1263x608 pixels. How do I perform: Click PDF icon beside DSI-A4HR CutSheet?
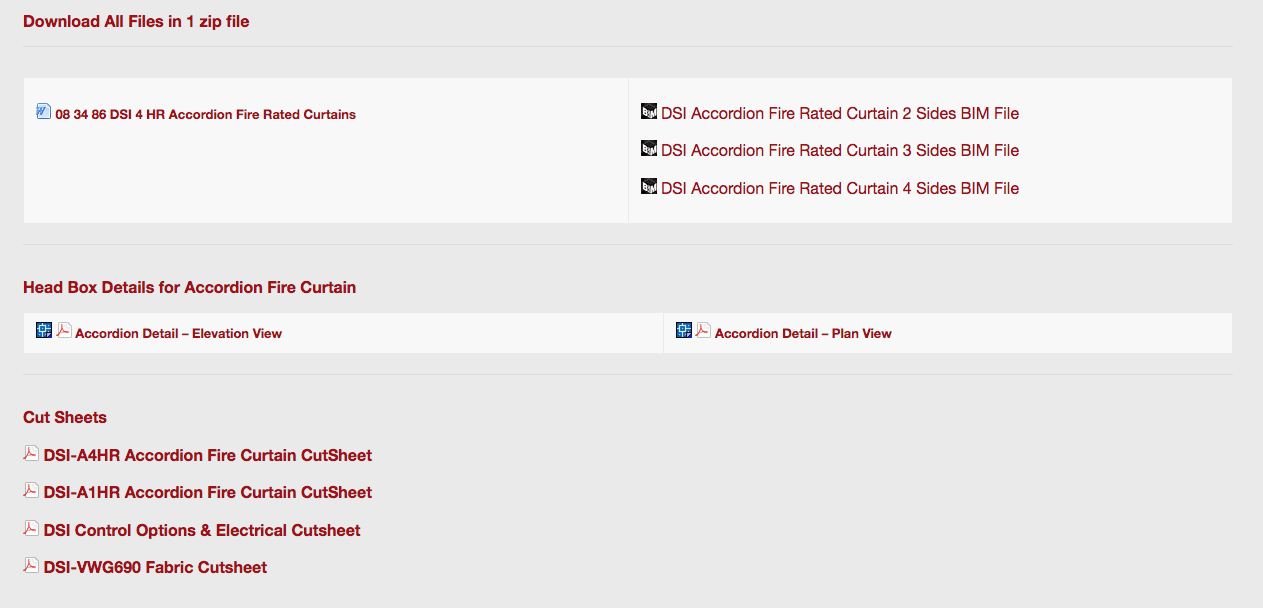[x=31, y=453]
